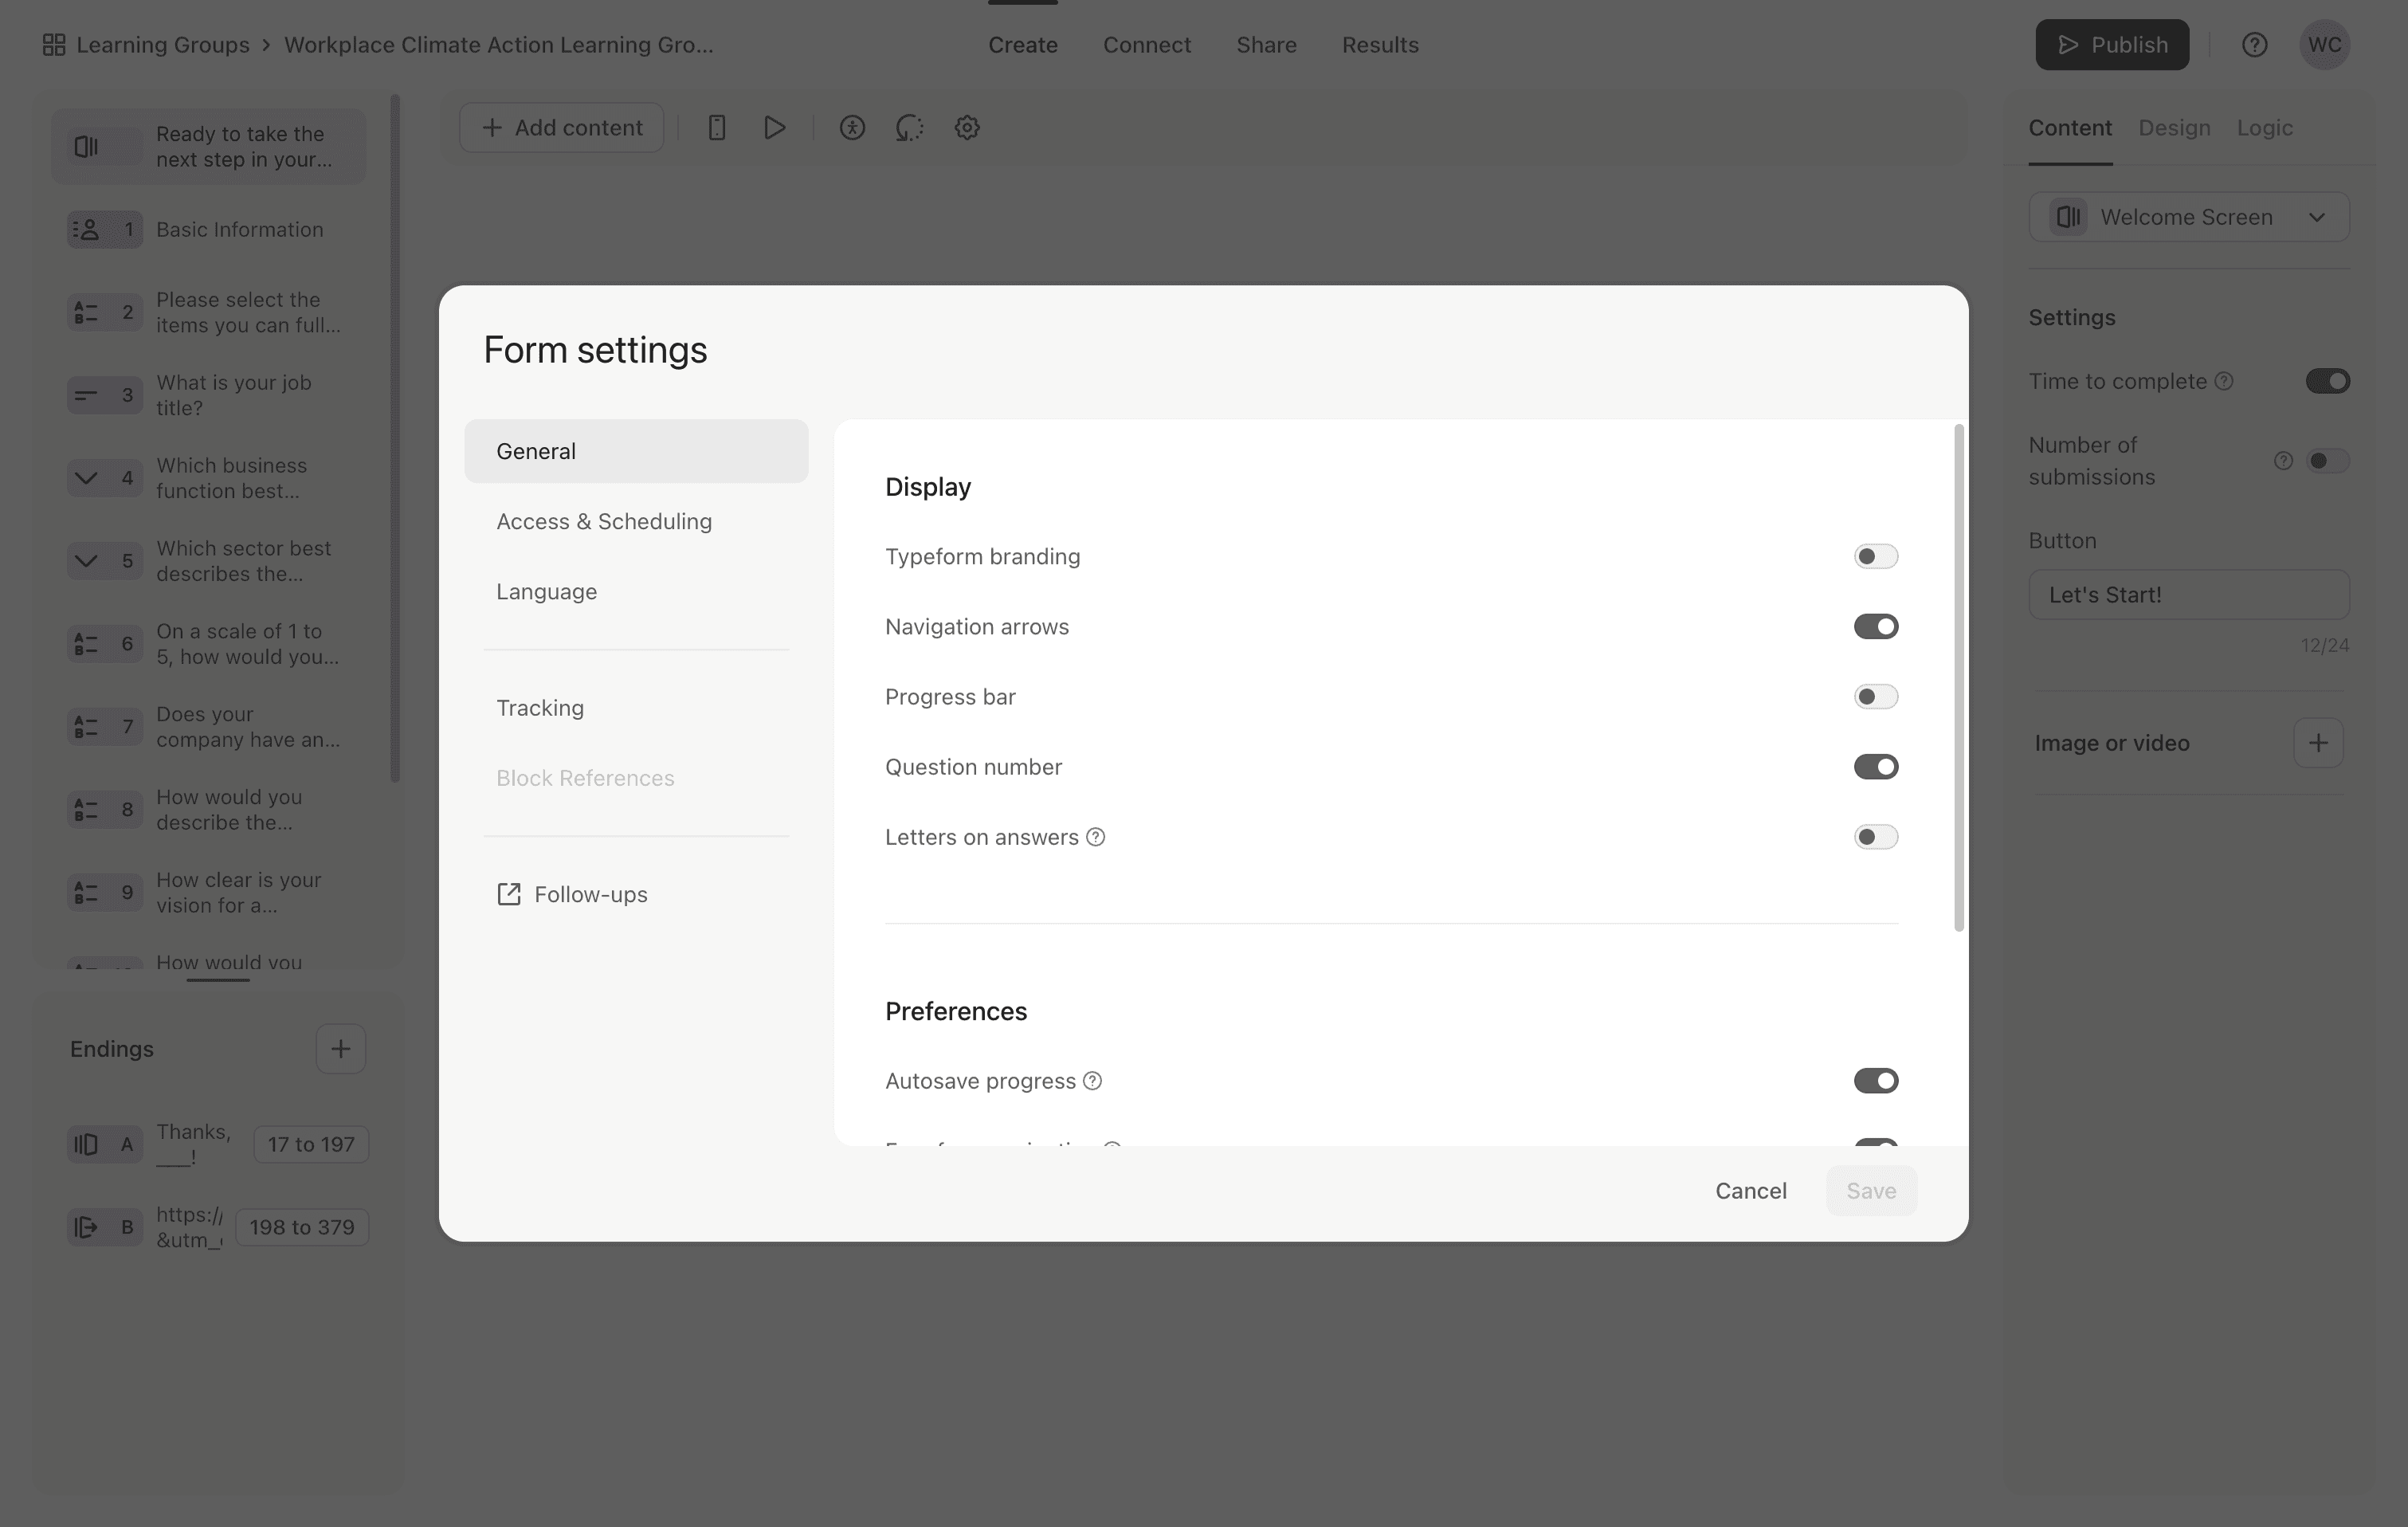Viewport: 2408px width, 1527px height.
Task: Open the Language settings section
Action: tap(636, 591)
